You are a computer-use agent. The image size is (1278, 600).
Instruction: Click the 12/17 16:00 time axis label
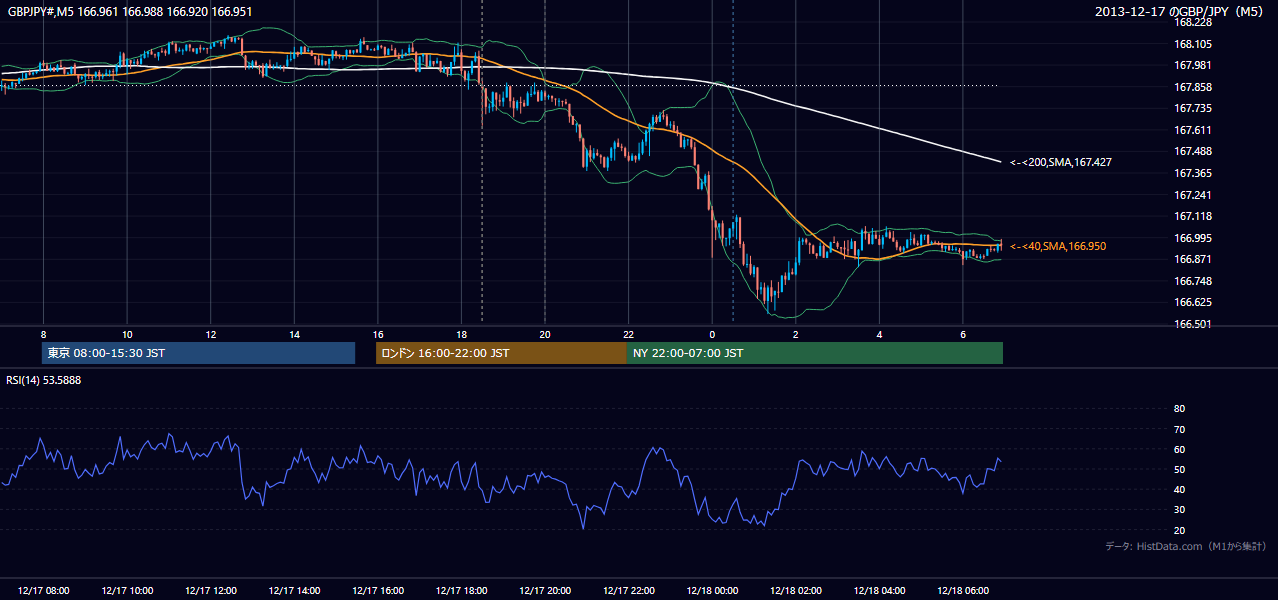pyautogui.click(x=378, y=591)
